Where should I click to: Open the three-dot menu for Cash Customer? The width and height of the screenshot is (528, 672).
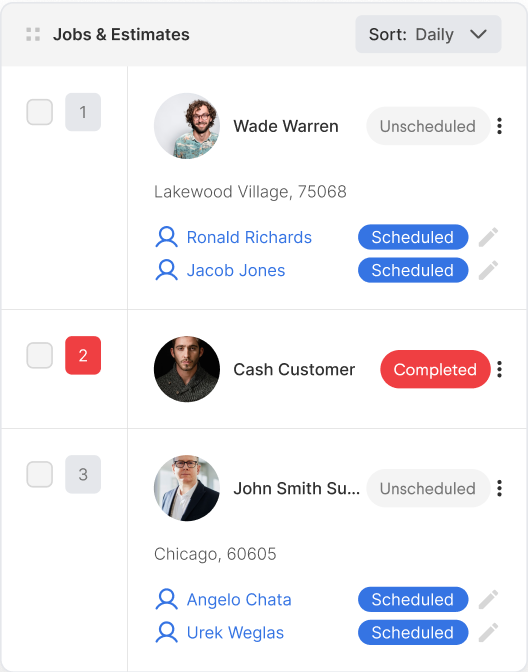[x=499, y=369]
